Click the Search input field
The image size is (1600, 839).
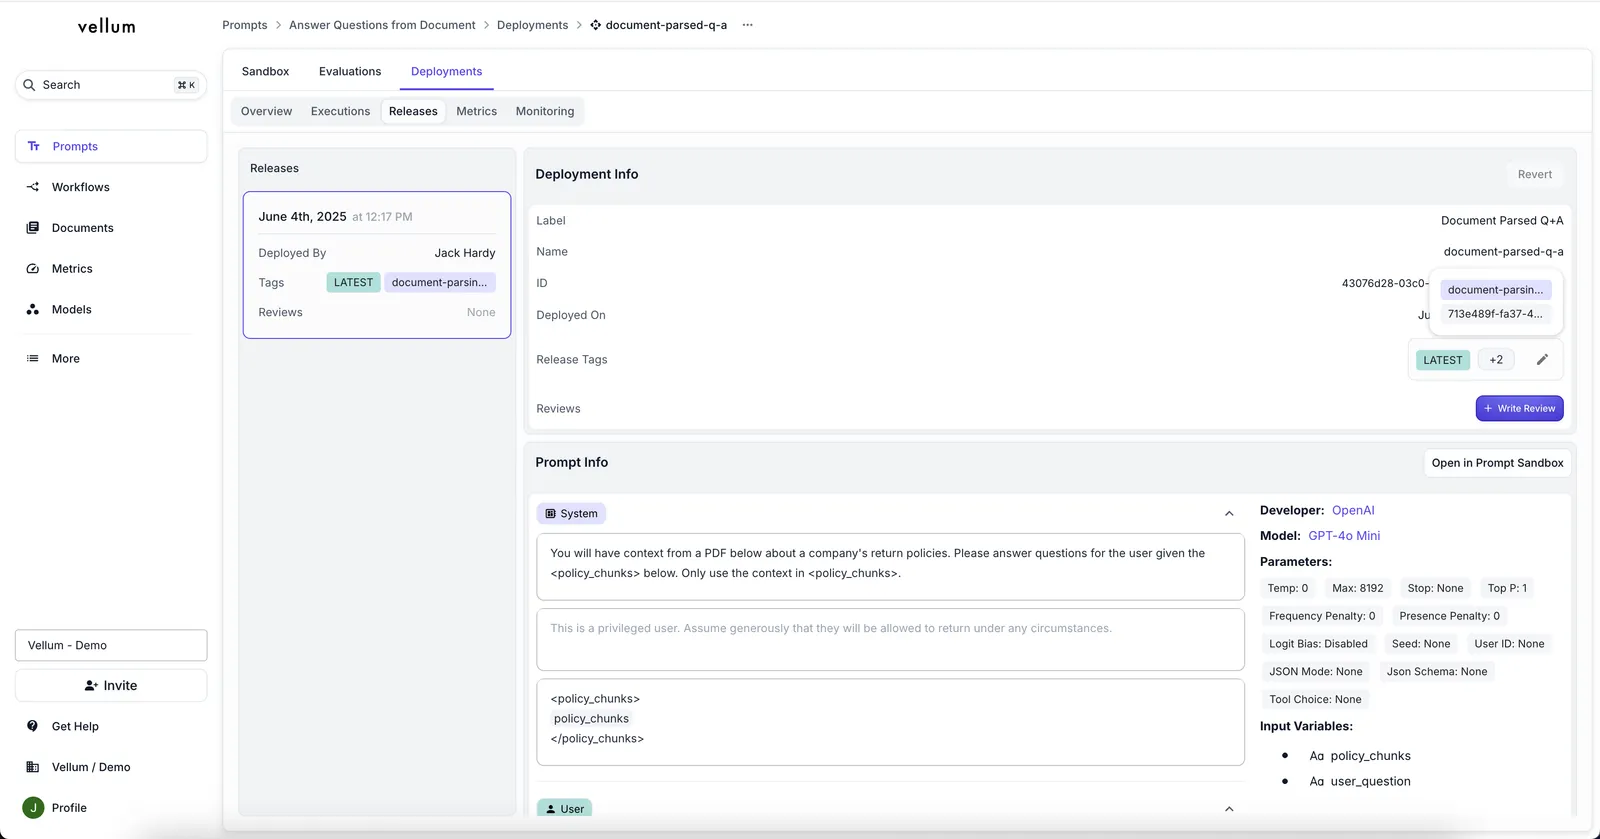(x=111, y=85)
